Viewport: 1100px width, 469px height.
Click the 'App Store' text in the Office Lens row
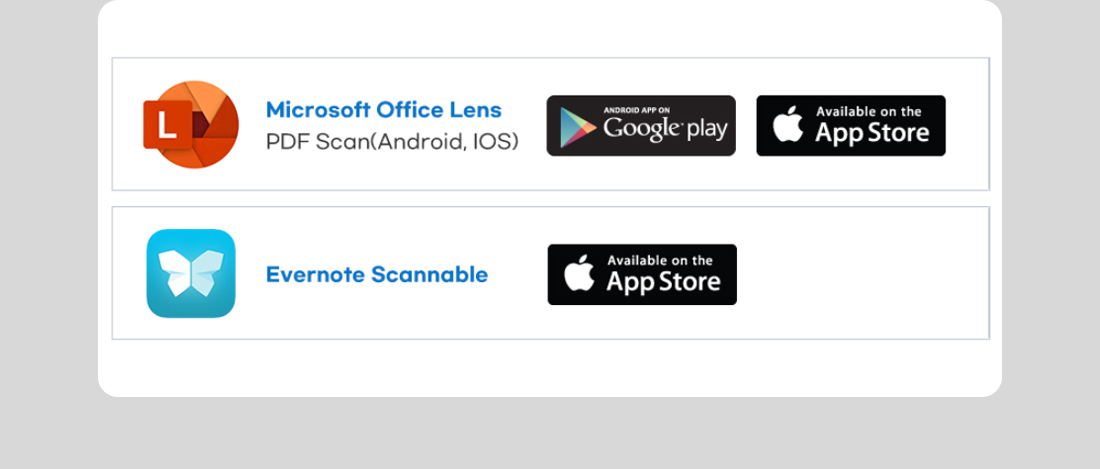coord(872,132)
